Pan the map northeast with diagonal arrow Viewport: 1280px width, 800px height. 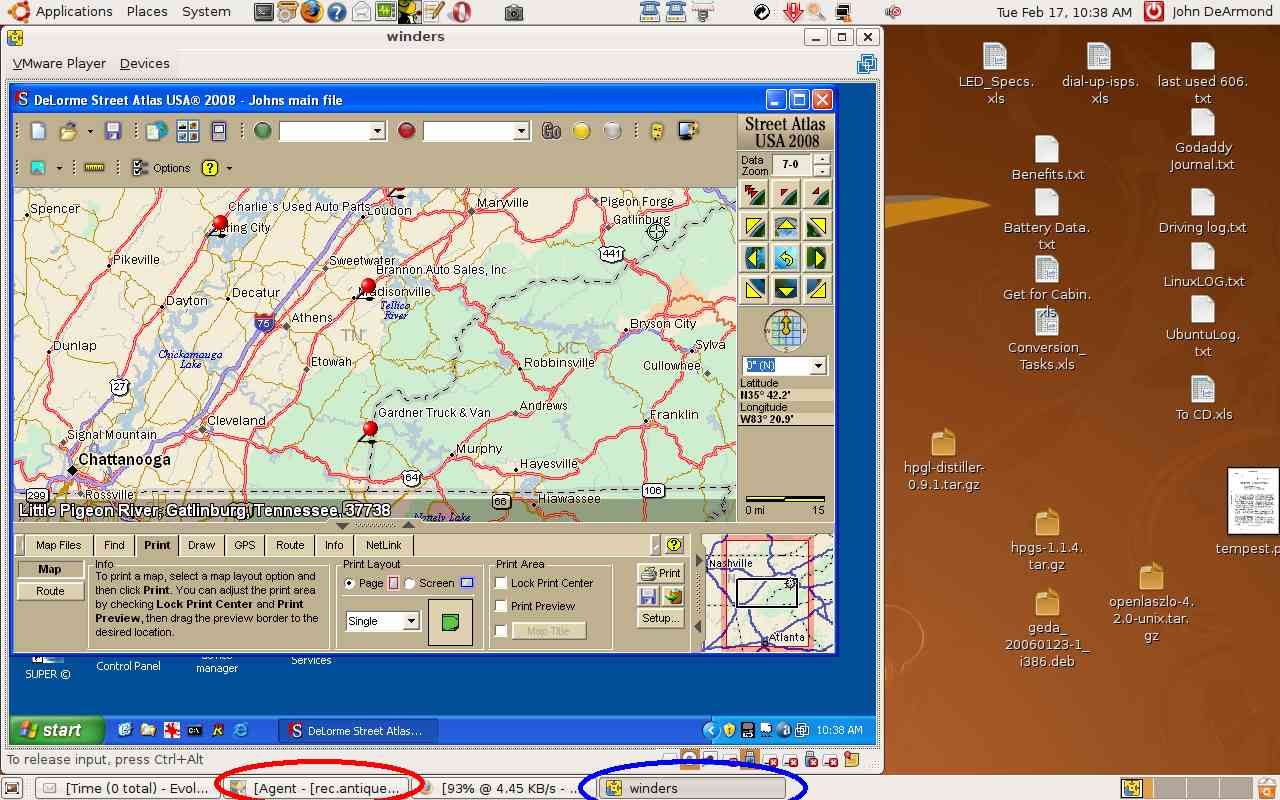coord(817,226)
